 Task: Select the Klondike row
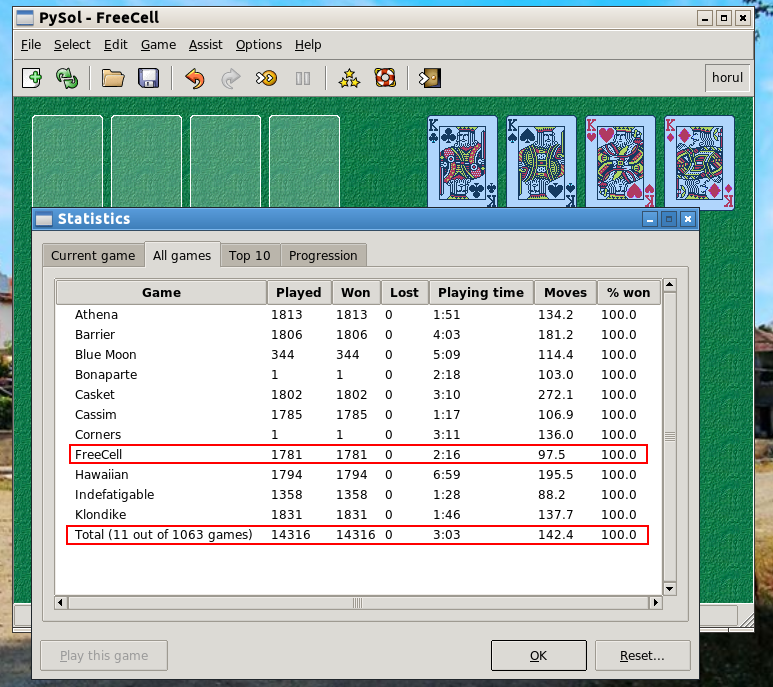click(x=358, y=515)
